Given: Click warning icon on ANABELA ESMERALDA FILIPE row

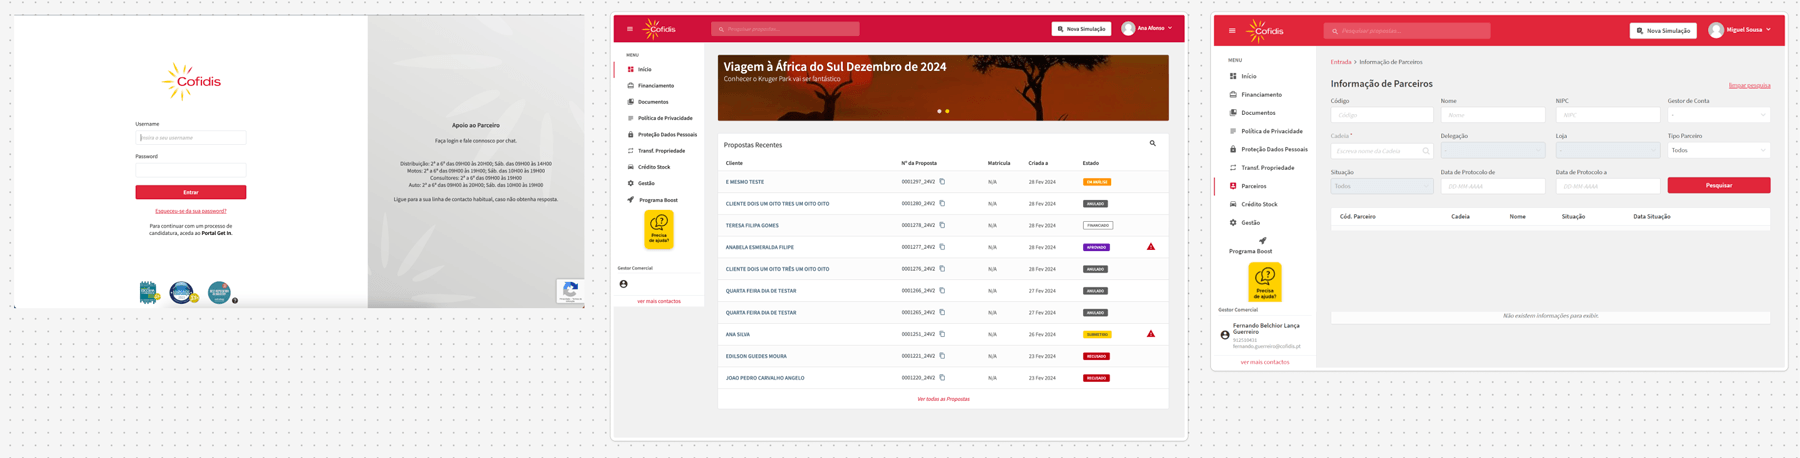Looking at the screenshot, I should point(1151,247).
